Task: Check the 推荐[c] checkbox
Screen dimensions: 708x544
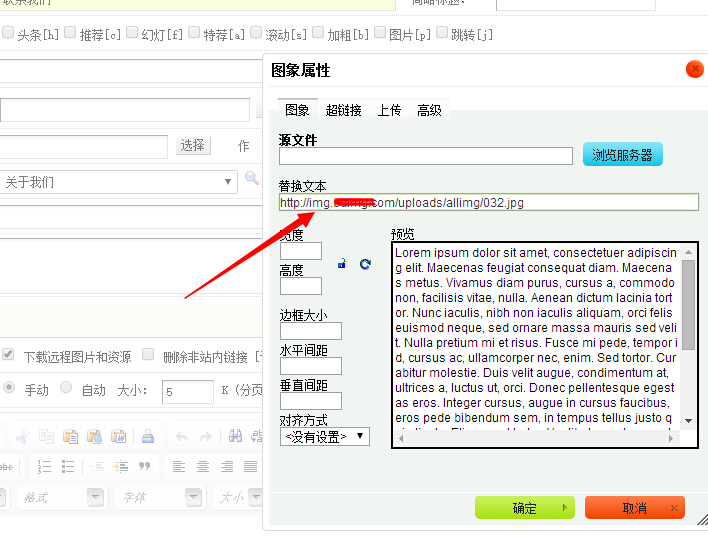Action: click(70, 32)
